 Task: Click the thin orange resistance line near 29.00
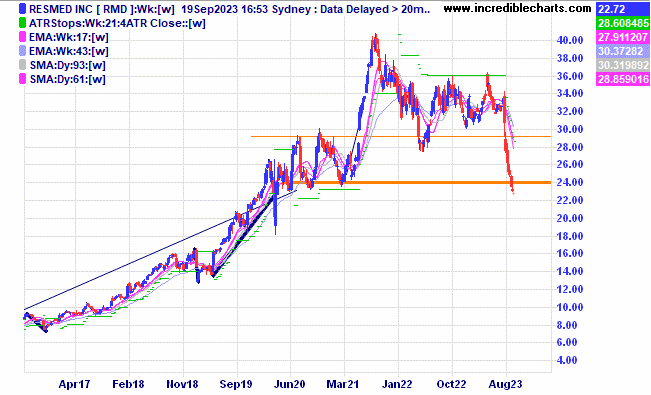coord(401,136)
